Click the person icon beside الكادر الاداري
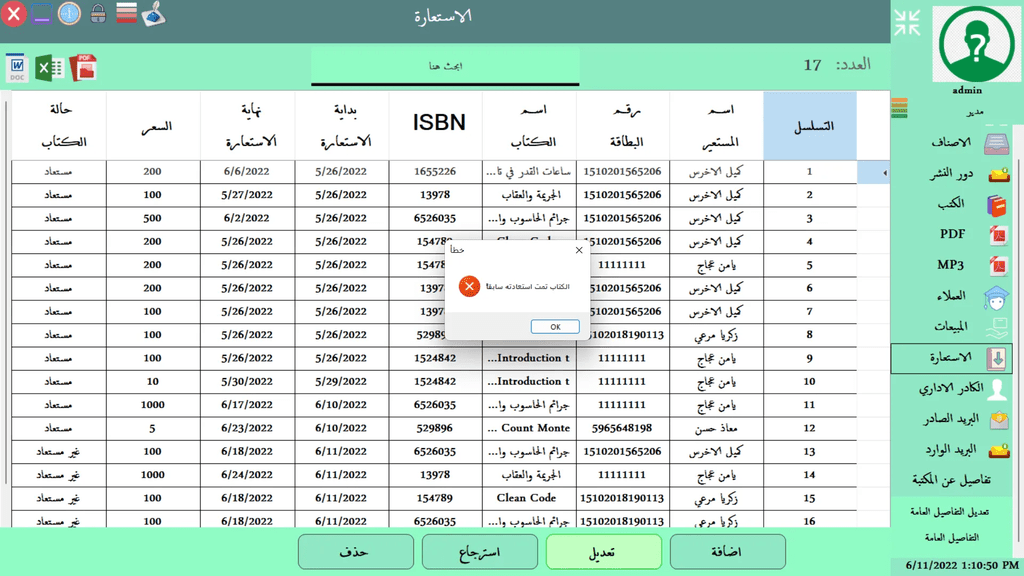Screen dimensions: 1024x576 tap(997, 389)
